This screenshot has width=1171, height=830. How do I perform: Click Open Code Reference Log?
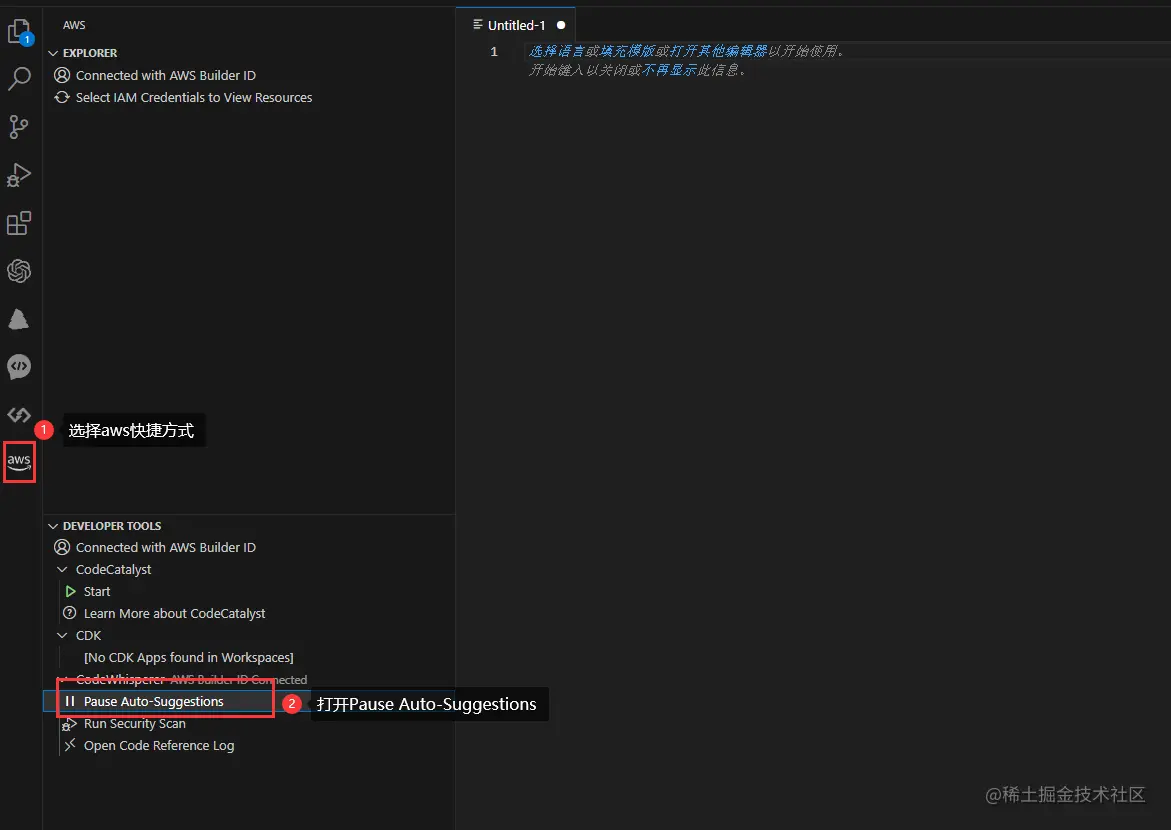click(x=159, y=746)
